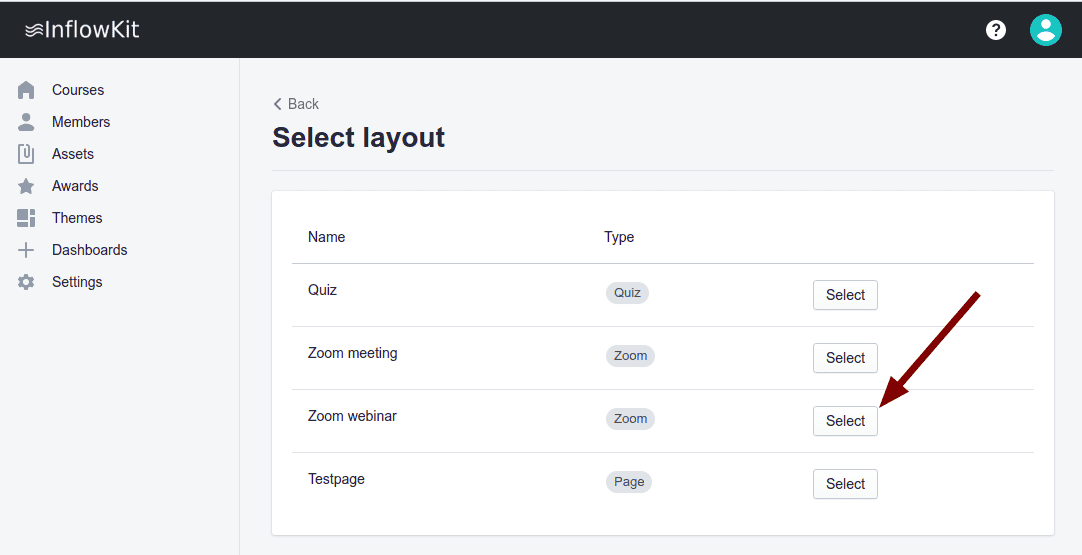Open the Themes menu item

[77, 218]
